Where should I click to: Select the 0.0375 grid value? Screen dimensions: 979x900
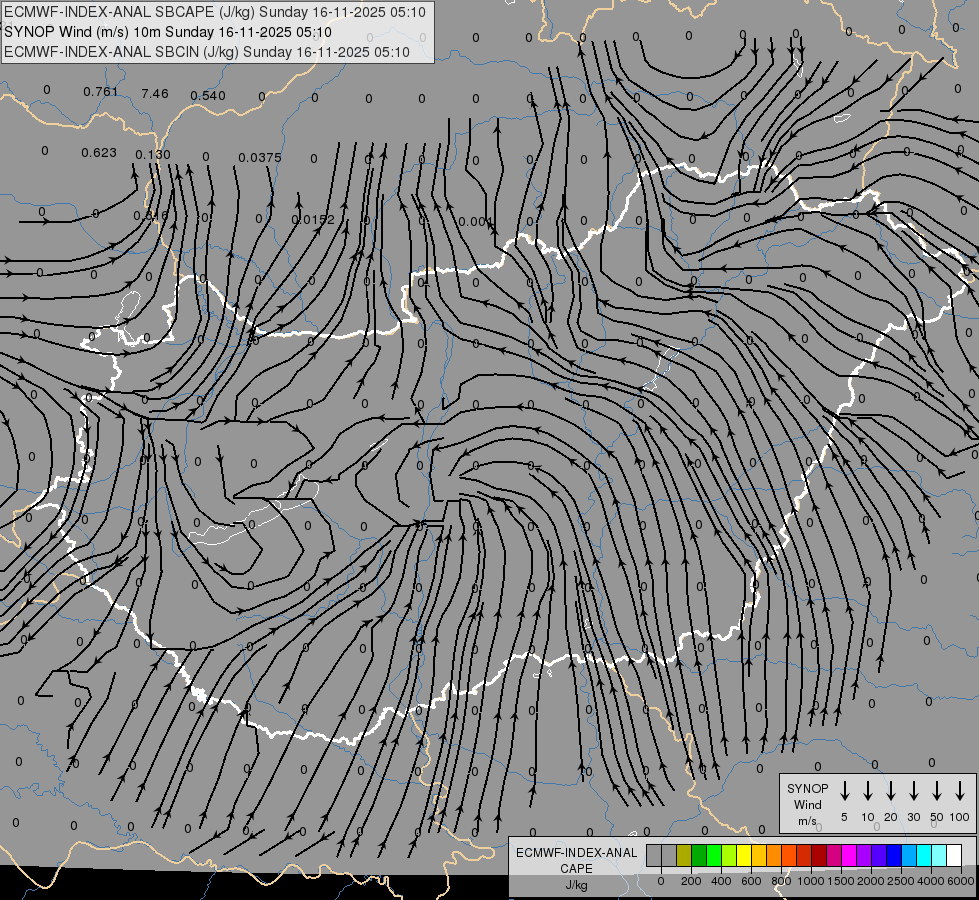click(x=260, y=157)
